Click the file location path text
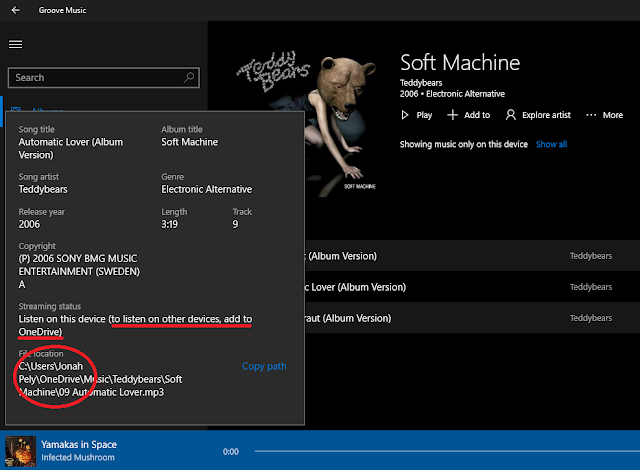The height and width of the screenshot is (470, 640). point(100,379)
